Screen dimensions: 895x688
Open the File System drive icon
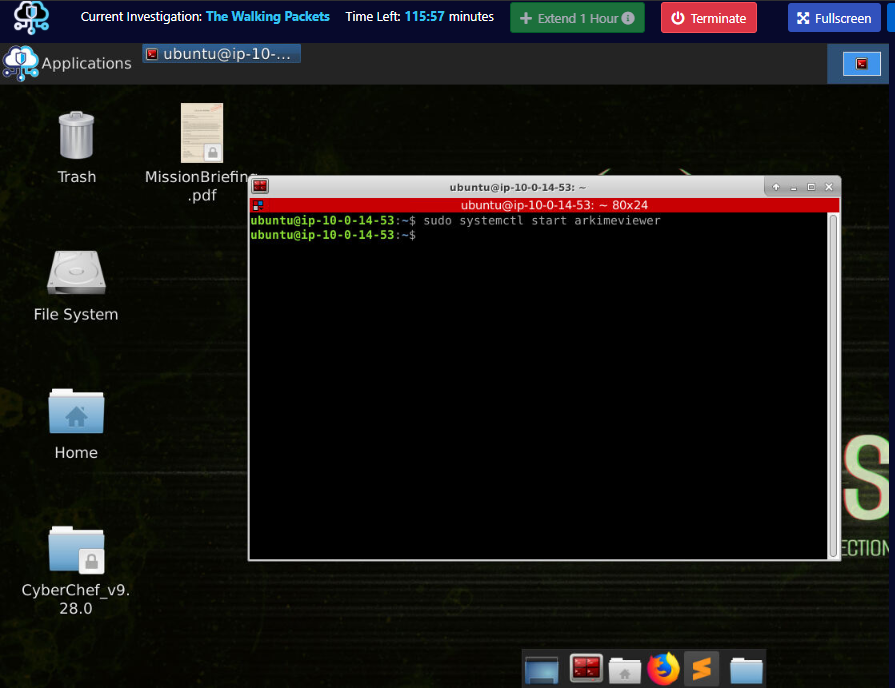click(76, 272)
